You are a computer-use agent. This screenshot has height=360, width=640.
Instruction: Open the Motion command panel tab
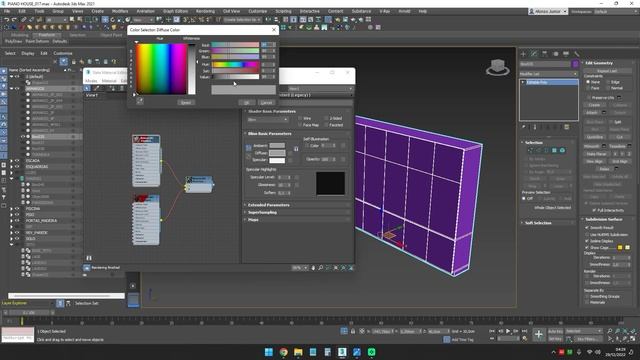click(555, 54)
